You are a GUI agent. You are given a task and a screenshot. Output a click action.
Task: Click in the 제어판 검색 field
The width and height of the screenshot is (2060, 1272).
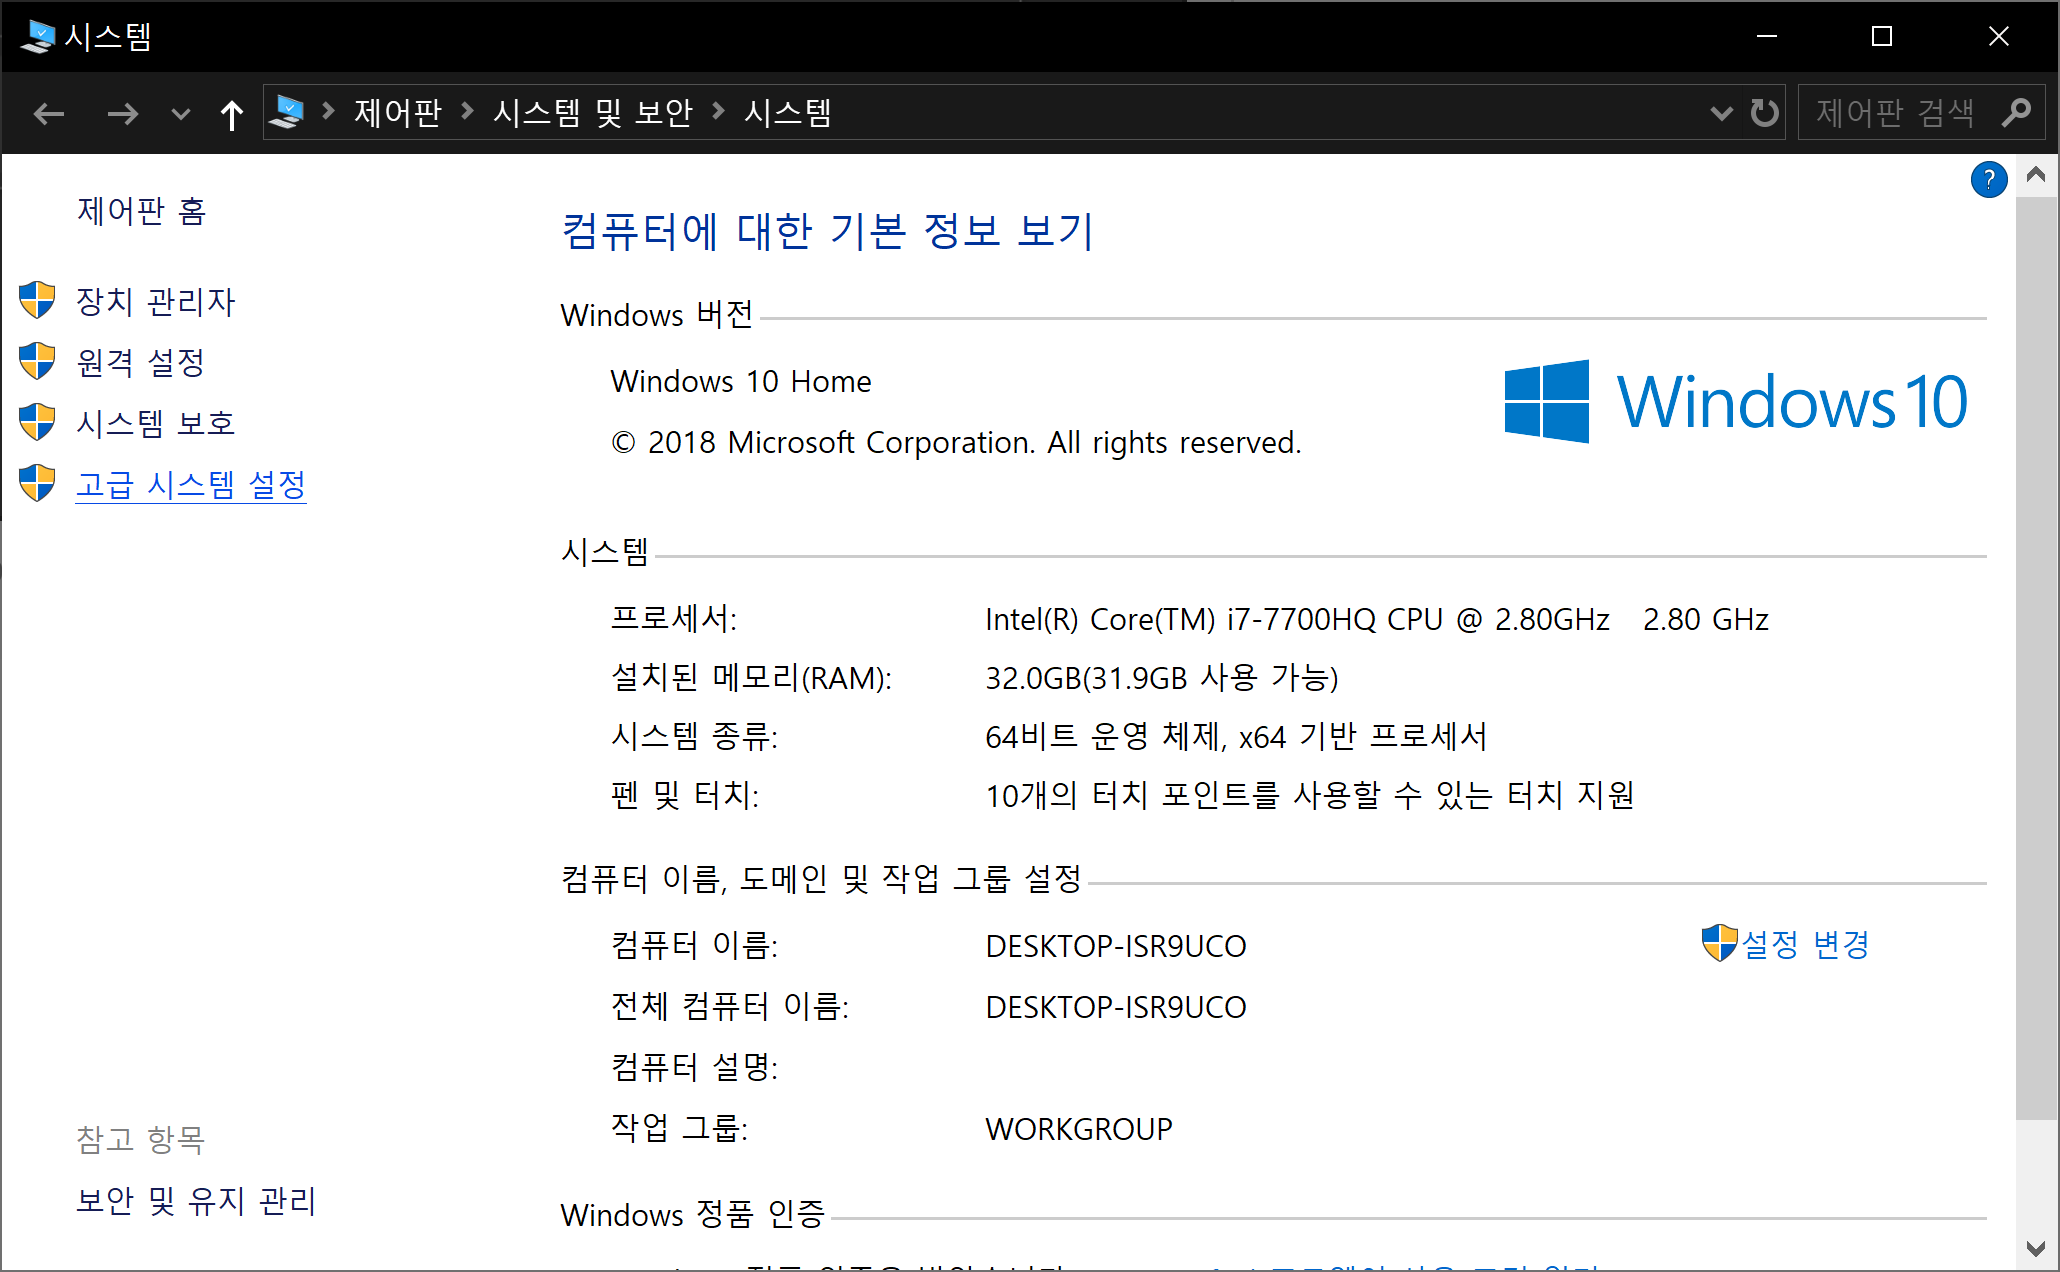(1895, 113)
